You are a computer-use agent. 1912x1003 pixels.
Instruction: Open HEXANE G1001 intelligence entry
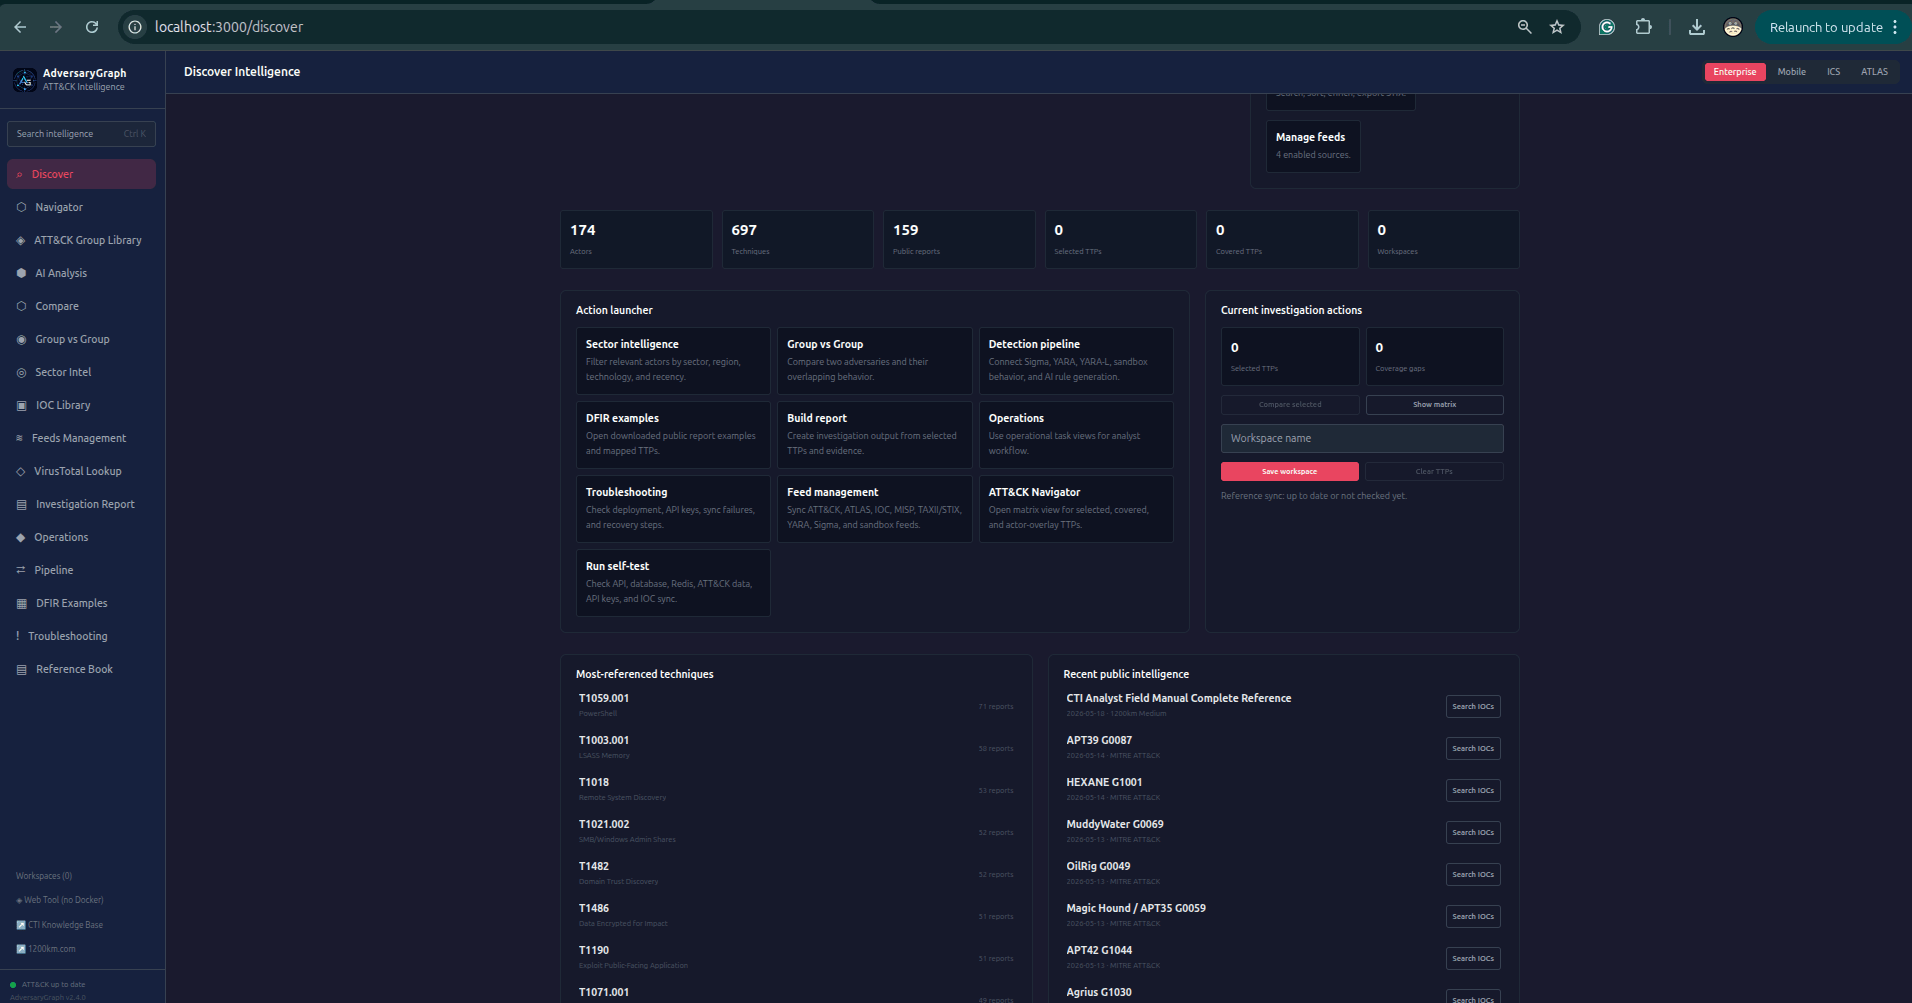[x=1104, y=782]
